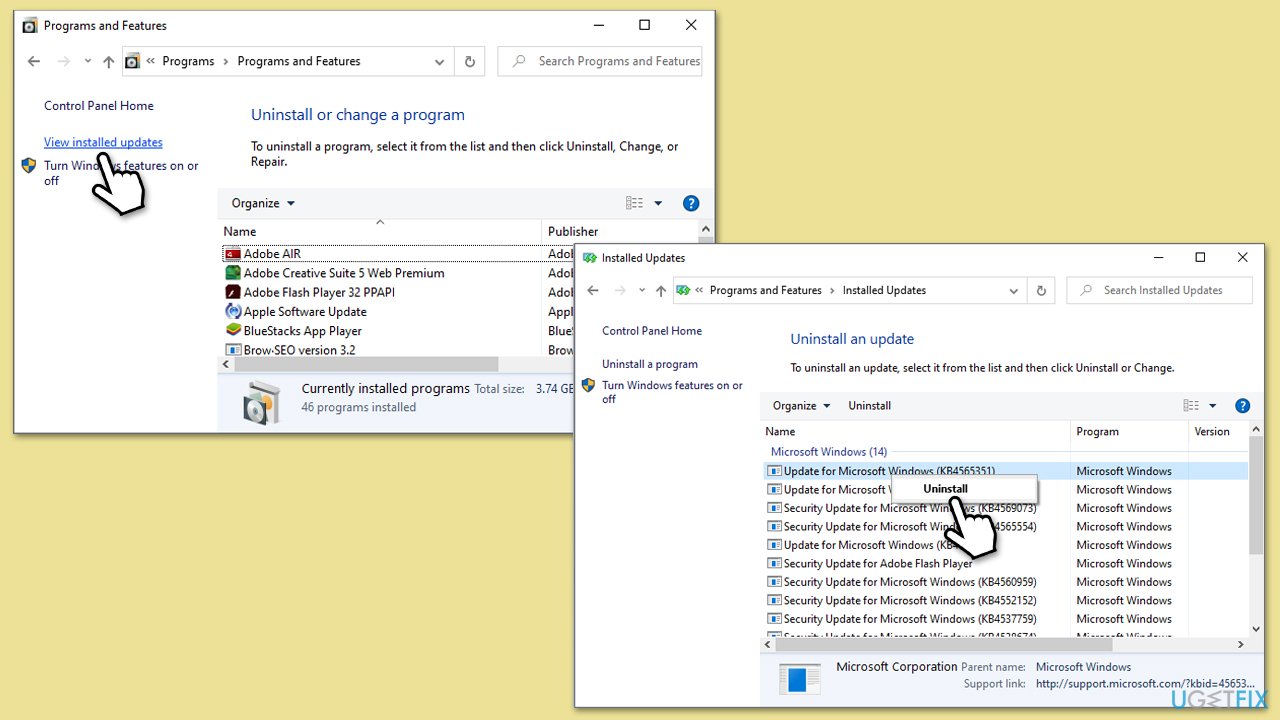Open help in Installed Updates window
The width and height of the screenshot is (1280, 720).
[1243, 406]
